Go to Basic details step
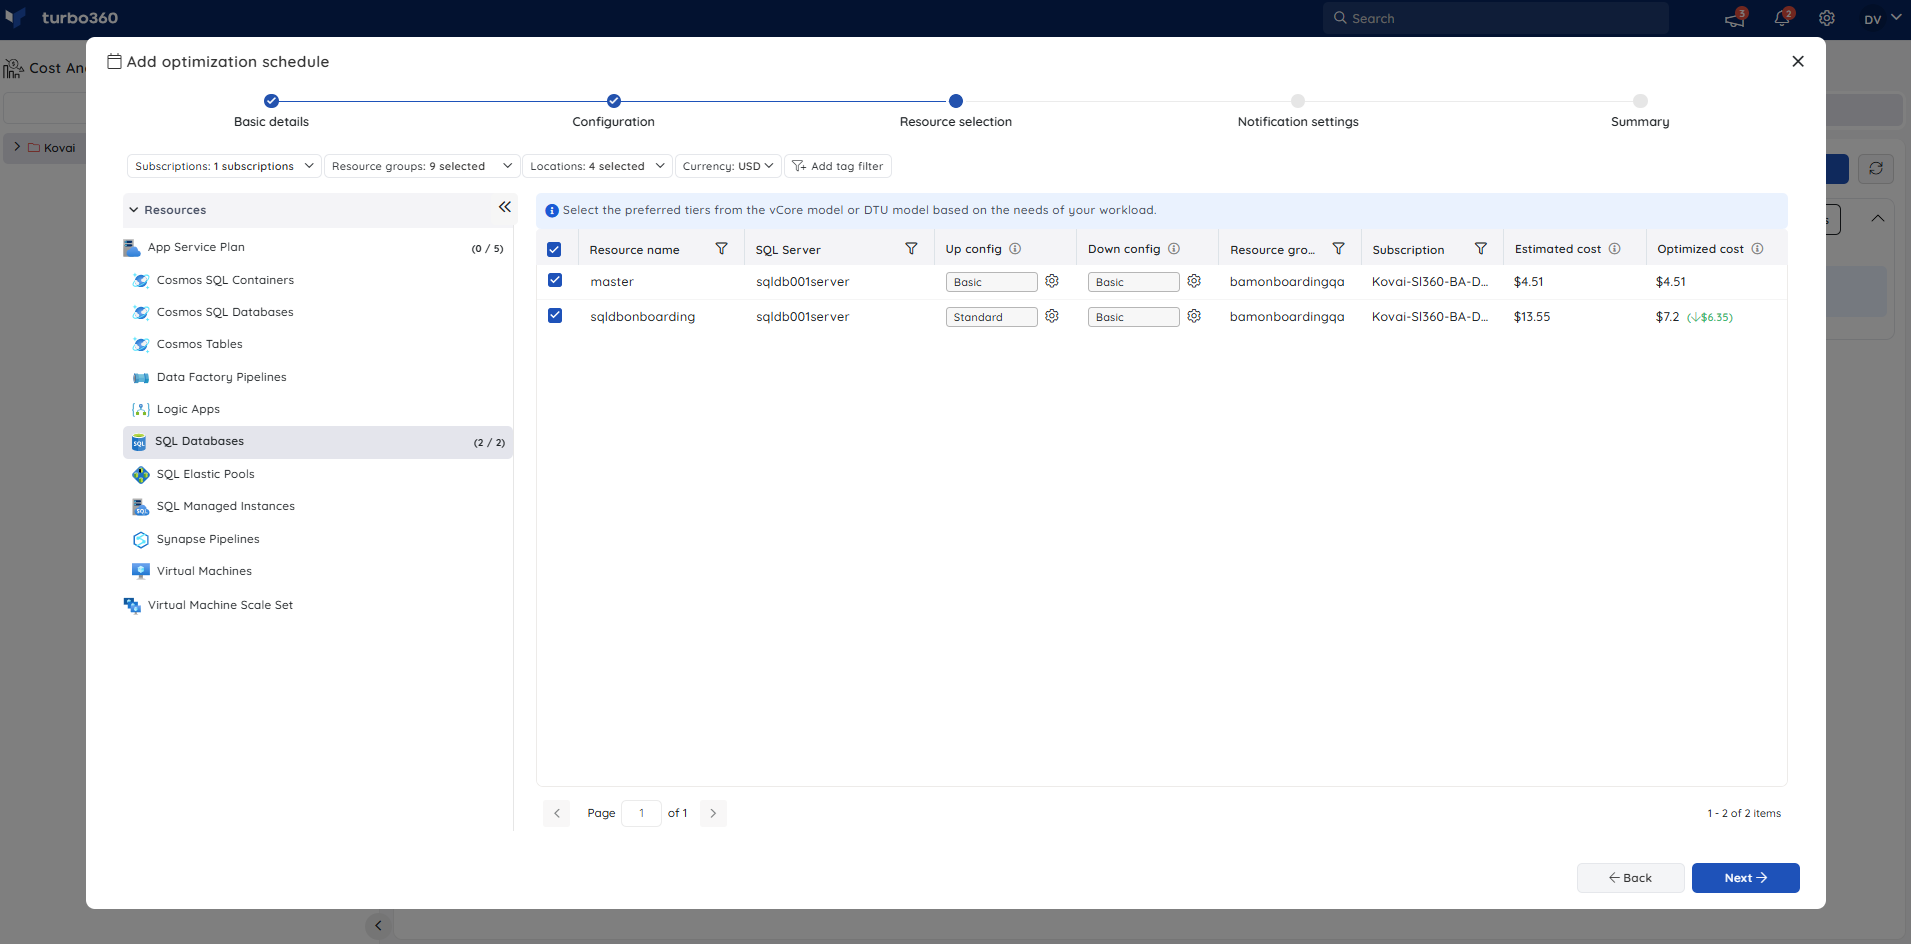The width and height of the screenshot is (1911, 944). coord(271,110)
